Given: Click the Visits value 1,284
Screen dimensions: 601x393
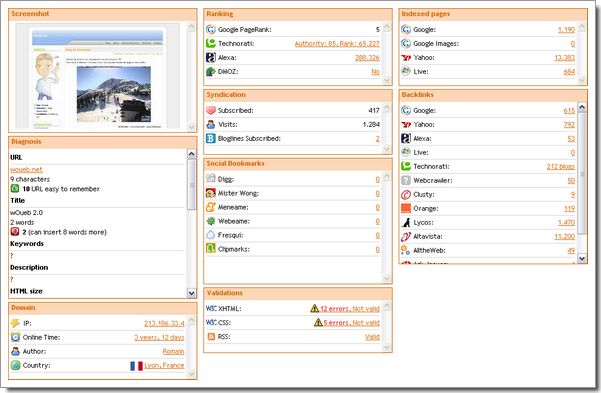Looking at the screenshot, I should 371,124.
